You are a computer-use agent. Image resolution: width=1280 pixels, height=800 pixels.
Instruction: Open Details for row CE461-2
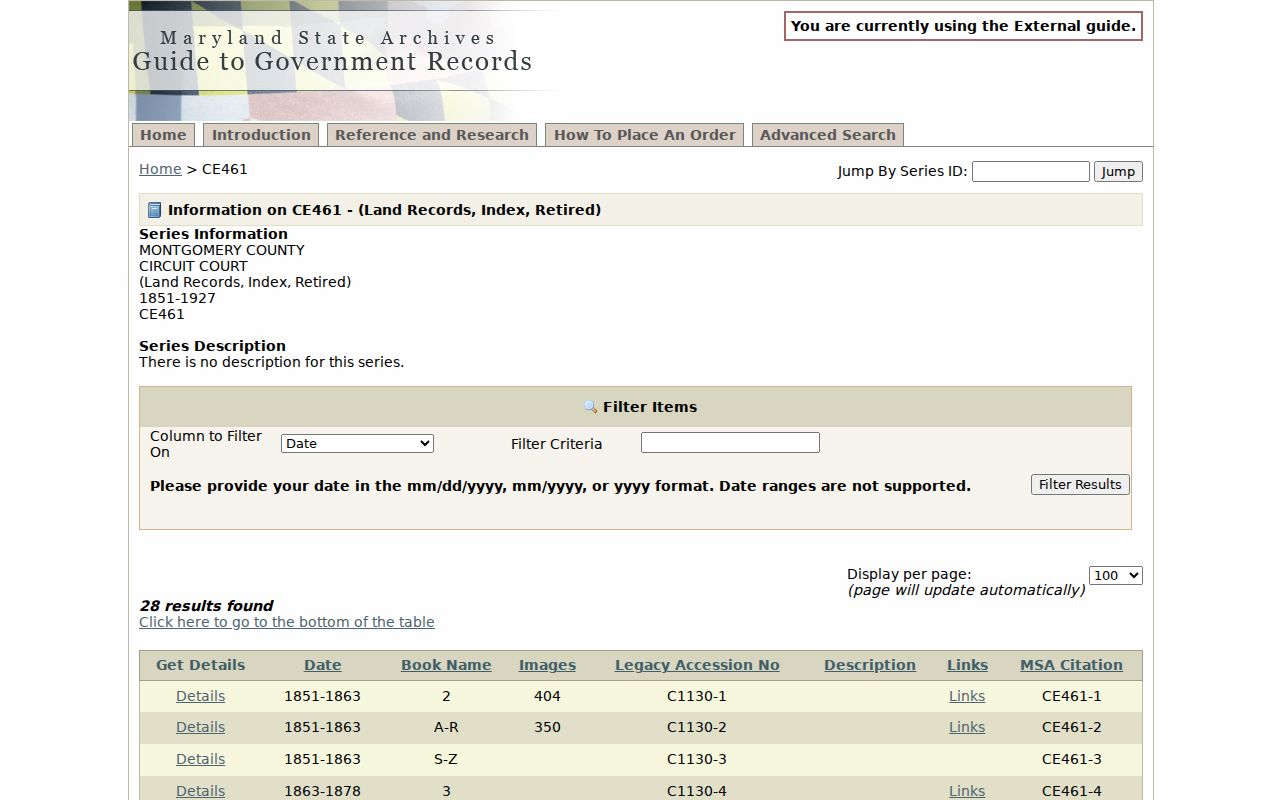tap(200, 727)
